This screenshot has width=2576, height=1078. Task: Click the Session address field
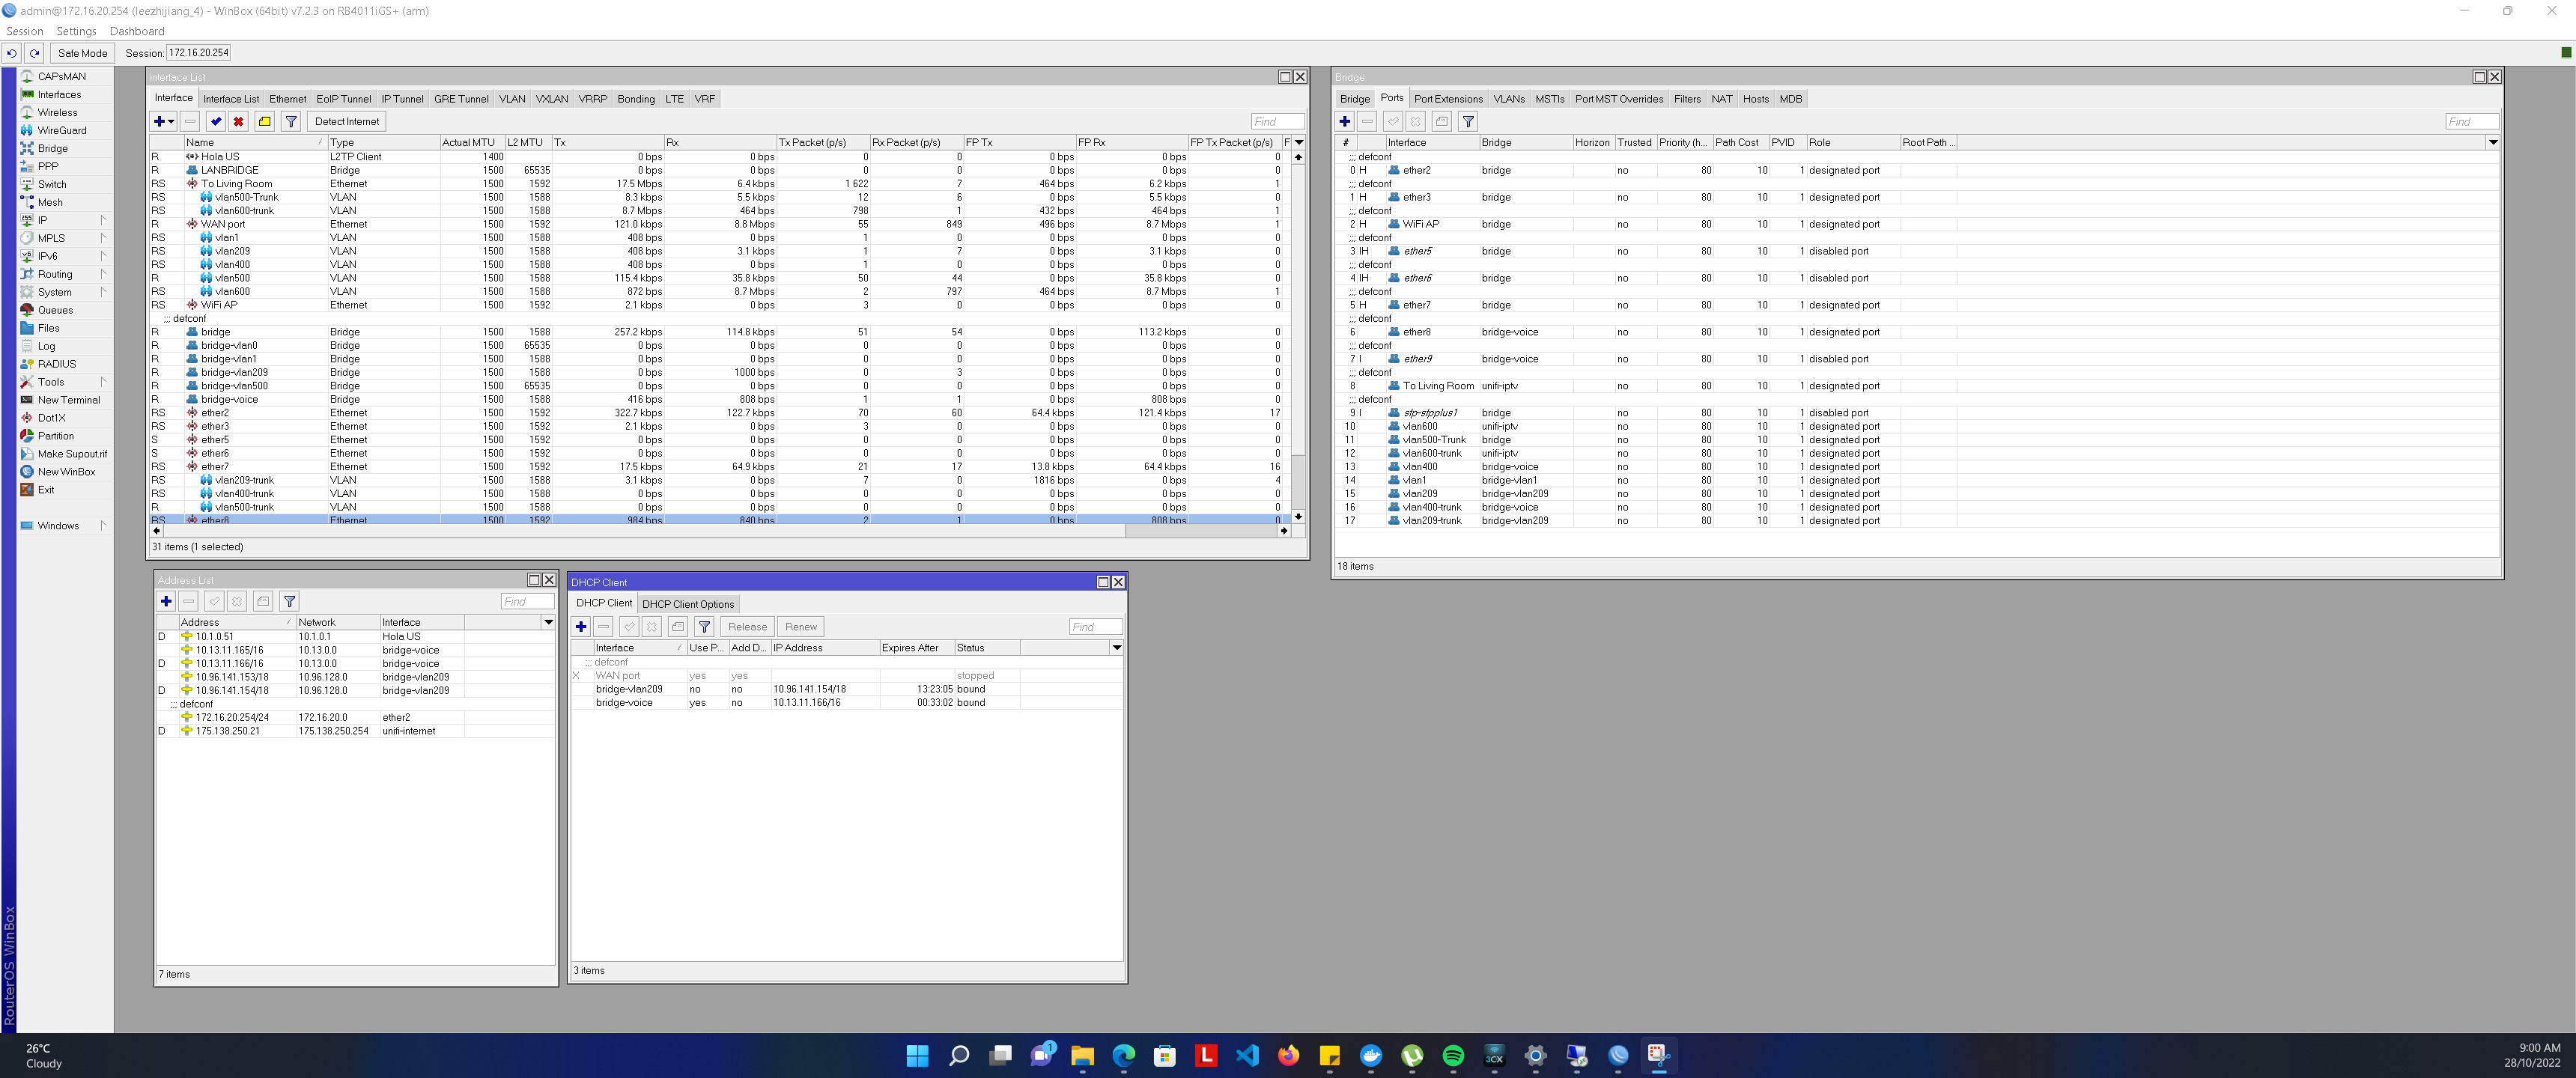(199, 53)
